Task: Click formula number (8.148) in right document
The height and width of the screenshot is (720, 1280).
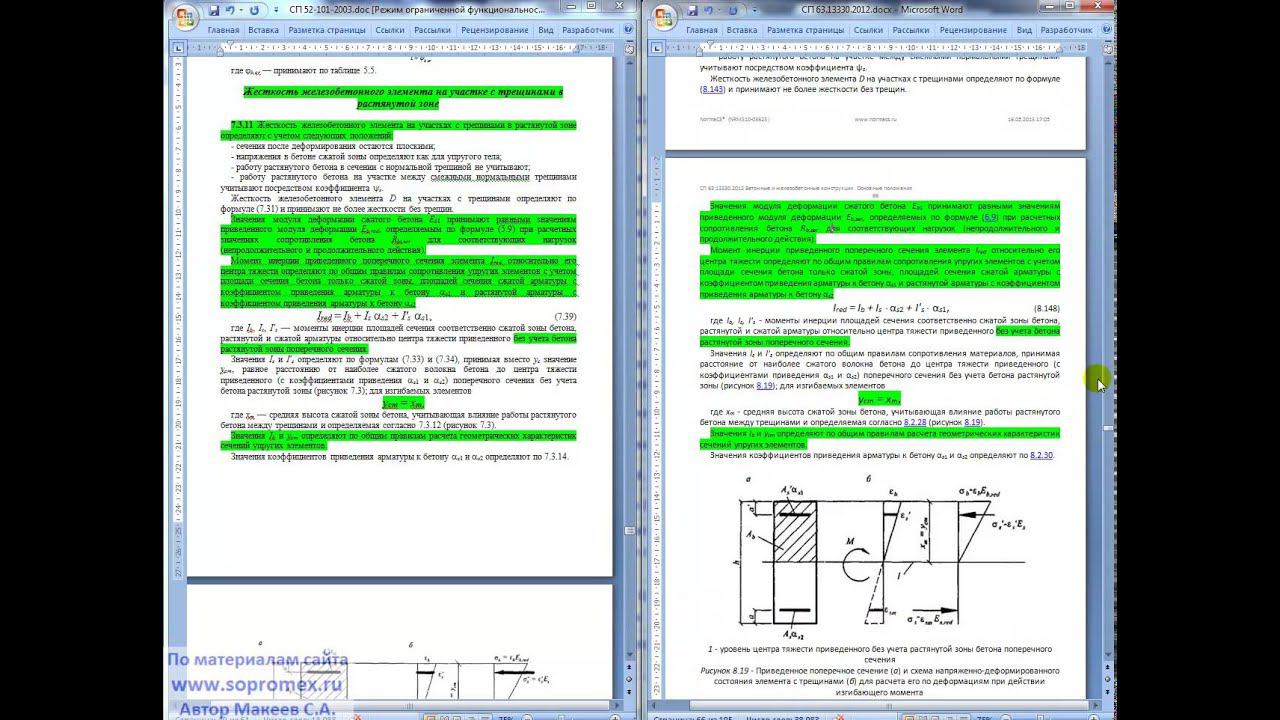Action: point(1045,309)
